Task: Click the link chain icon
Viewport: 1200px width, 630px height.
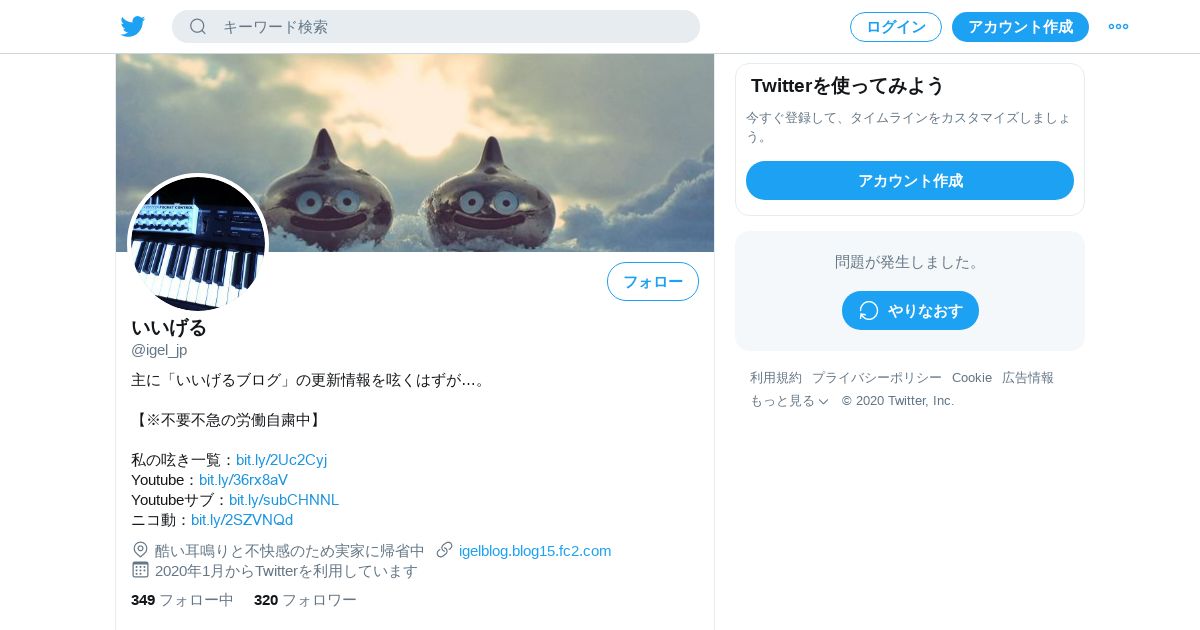Action: (x=445, y=550)
